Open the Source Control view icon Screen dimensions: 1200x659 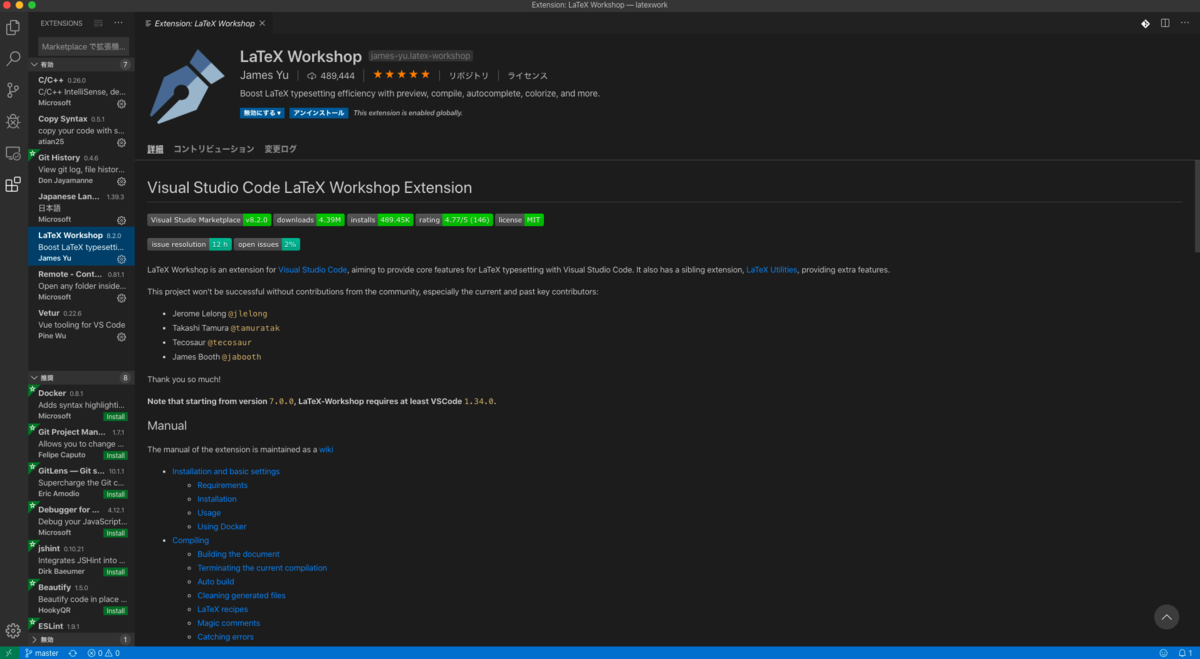tap(13, 90)
